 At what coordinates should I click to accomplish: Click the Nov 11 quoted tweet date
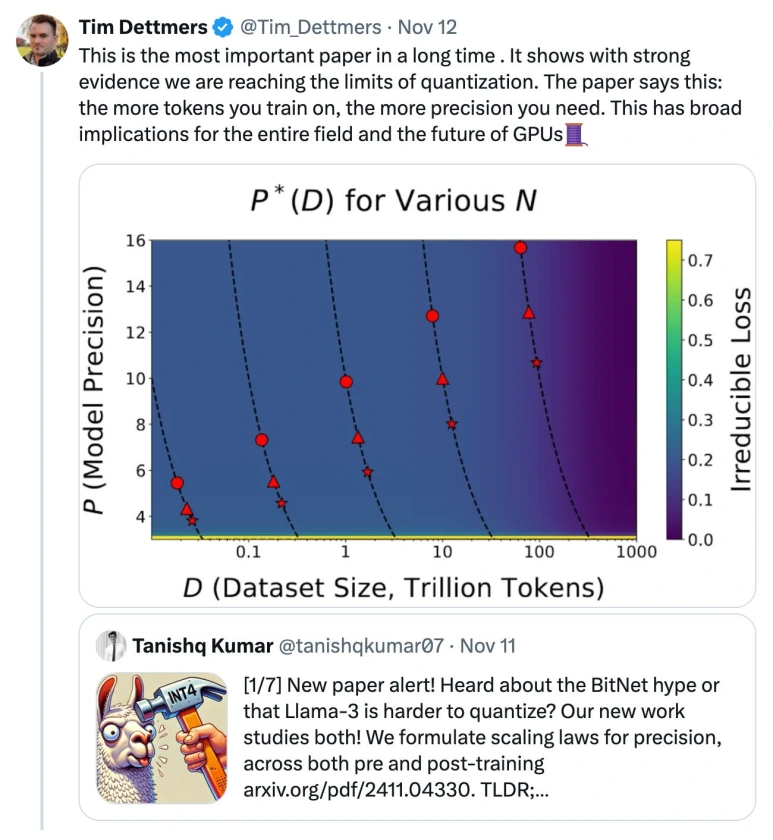(x=487, y=646)
